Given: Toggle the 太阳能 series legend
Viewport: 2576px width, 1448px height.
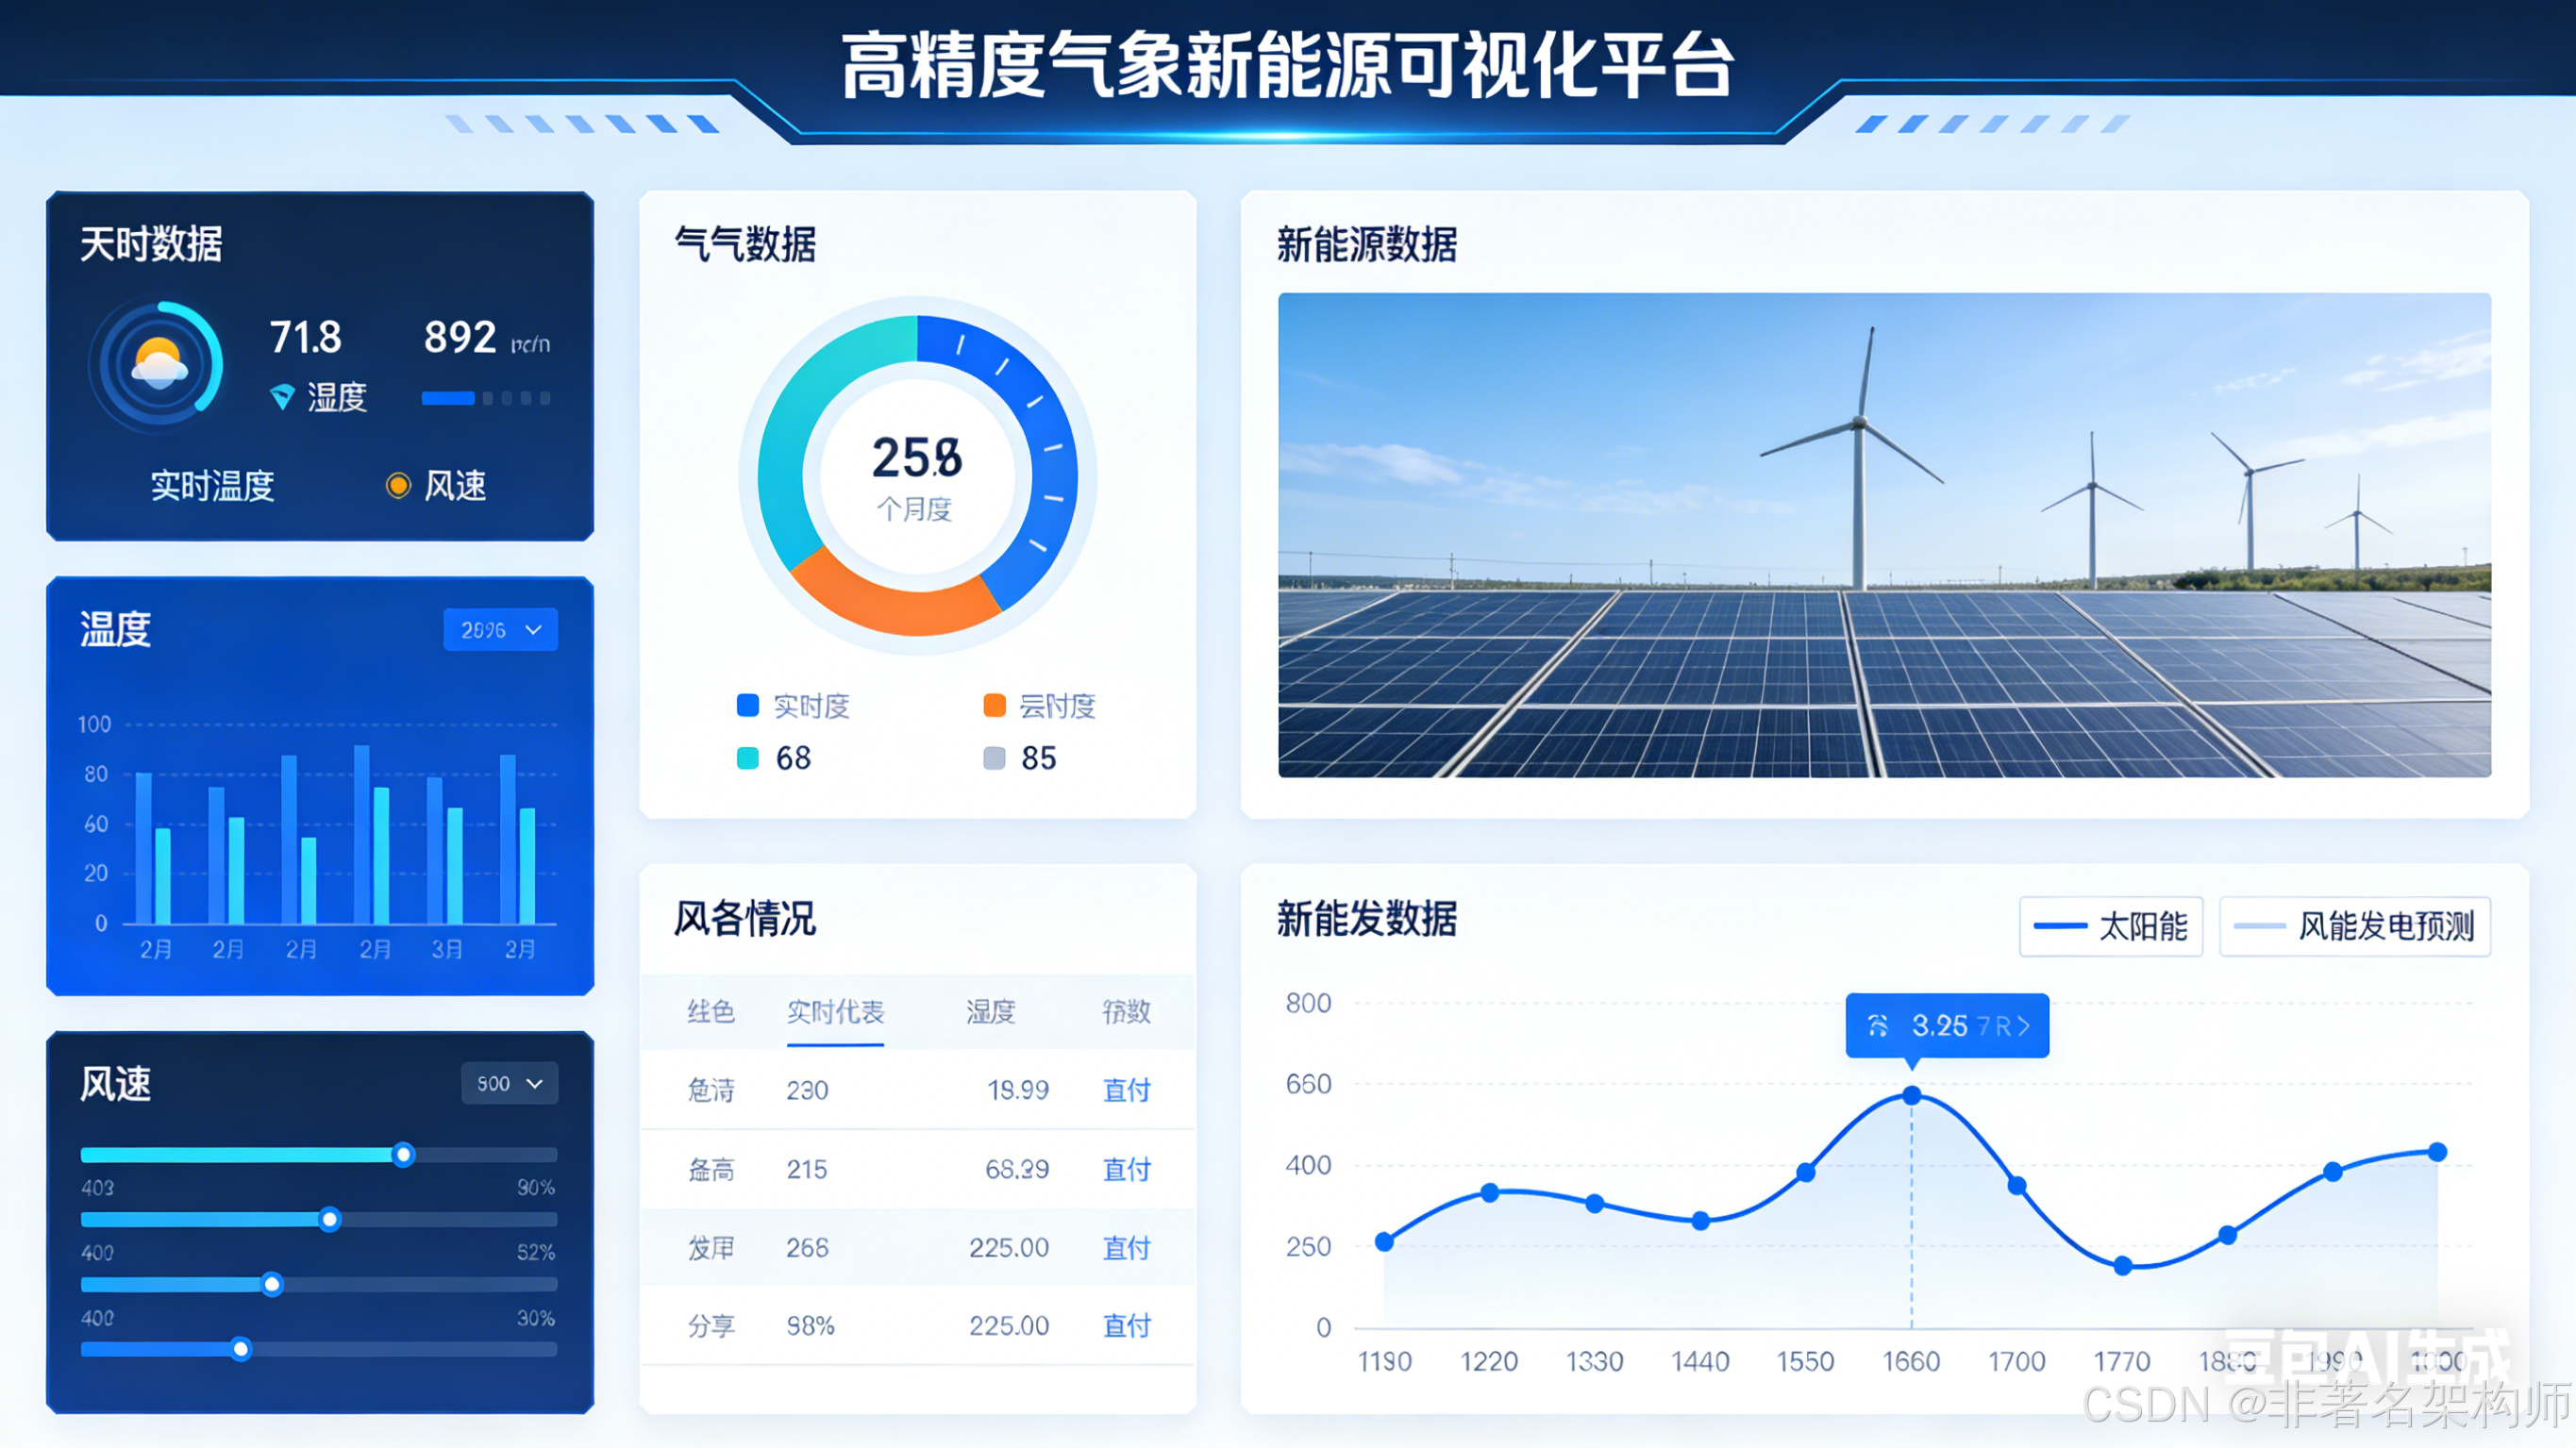Looking at the screenshot, I should point(2111,926).
